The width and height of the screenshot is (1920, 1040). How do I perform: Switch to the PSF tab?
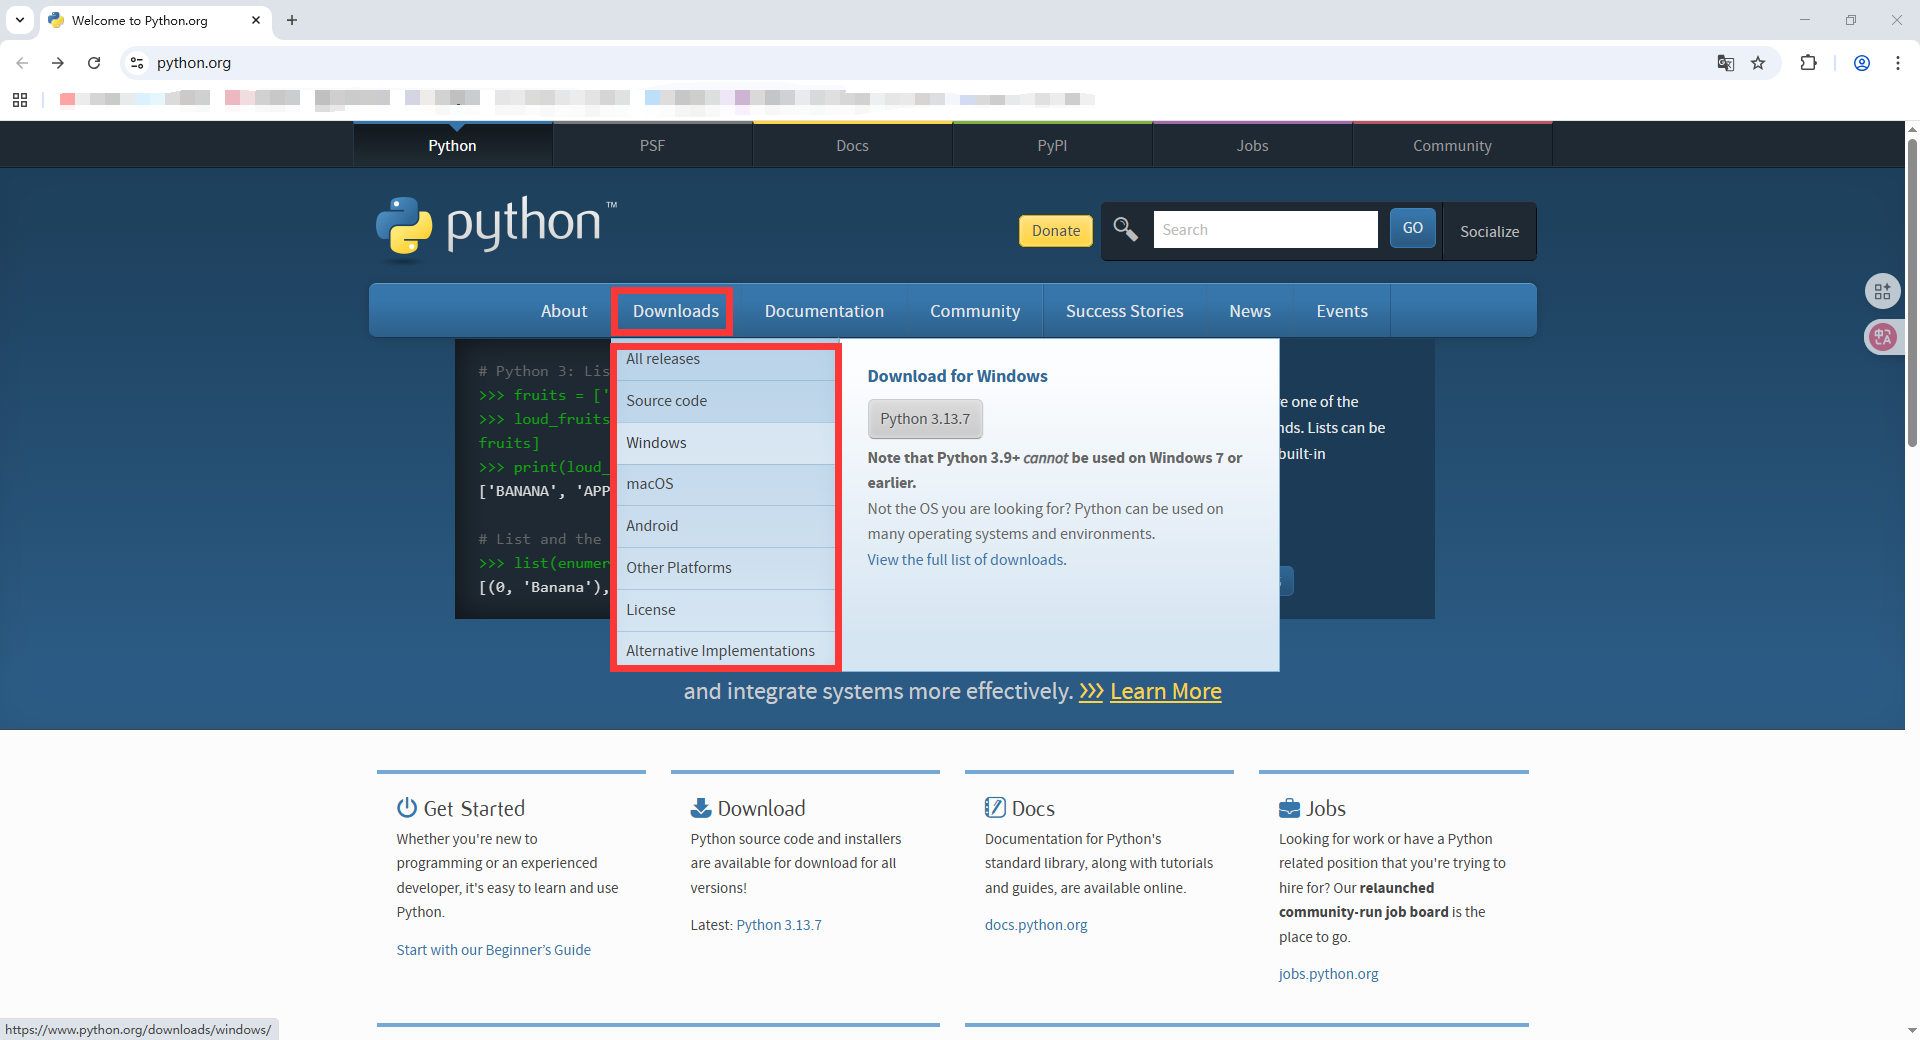click(x=653, y=146)
